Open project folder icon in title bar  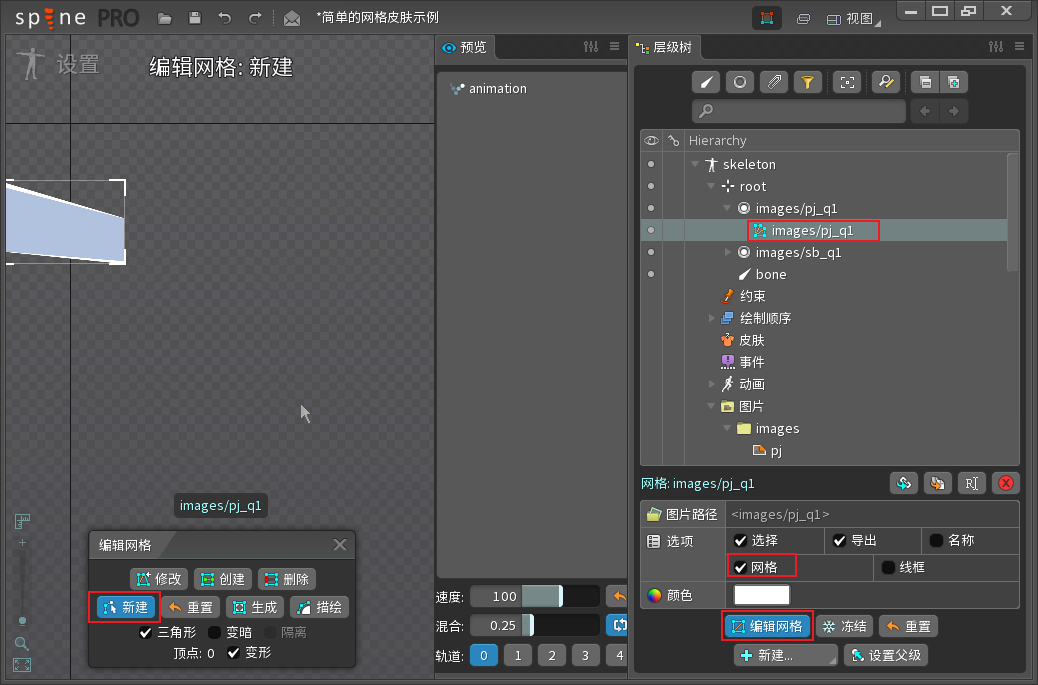pos(165,19)
